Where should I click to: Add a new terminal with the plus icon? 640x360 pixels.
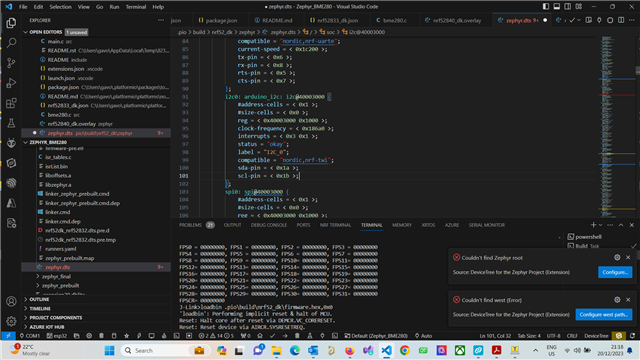tap(593, 225)
